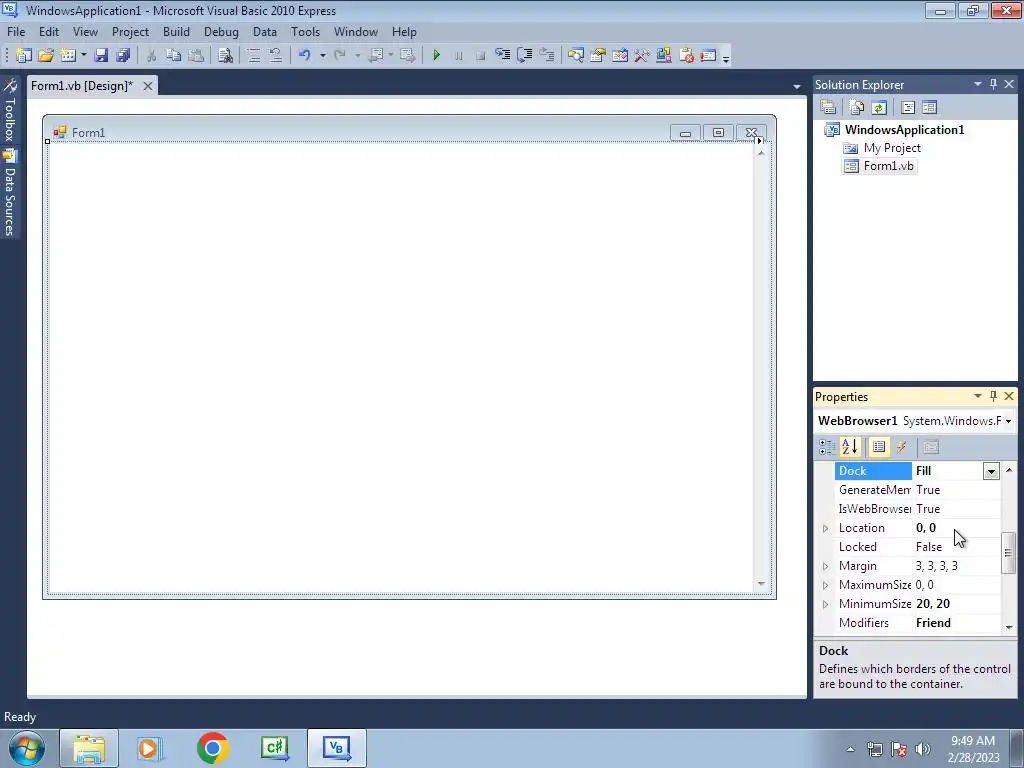Click the Solution Explorer Properties icon
The image size is (1024, 768).
click(x=828, y=108)
